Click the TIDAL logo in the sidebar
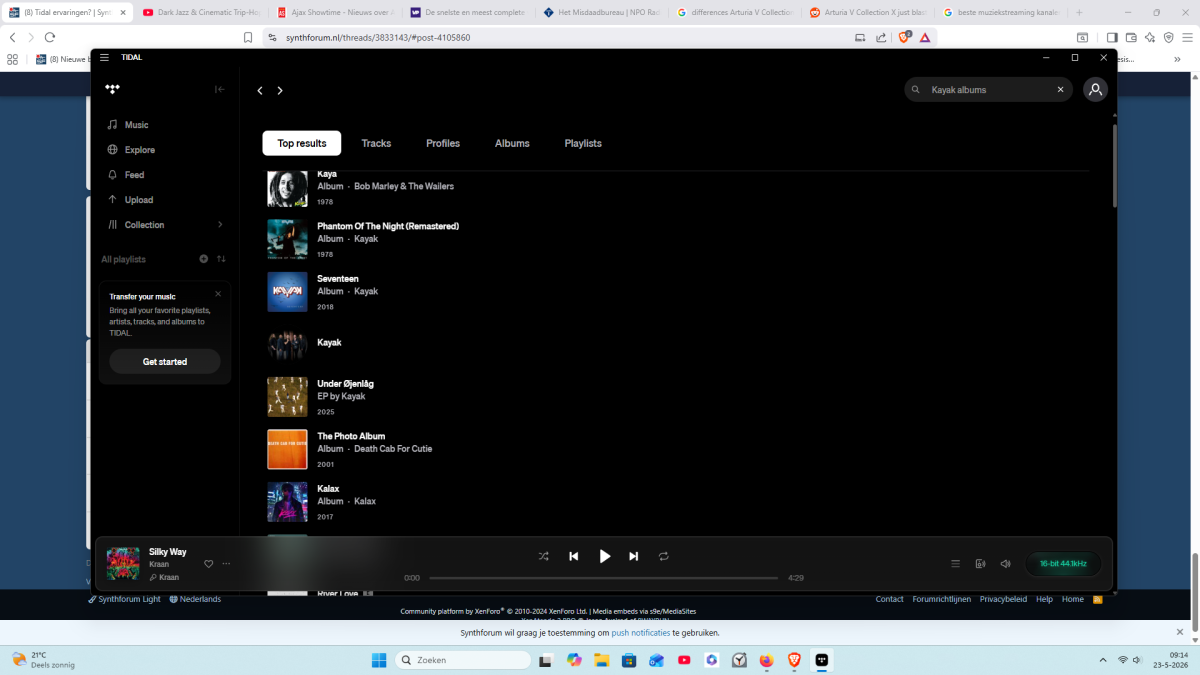1200x675 pixels. point(112,89)
